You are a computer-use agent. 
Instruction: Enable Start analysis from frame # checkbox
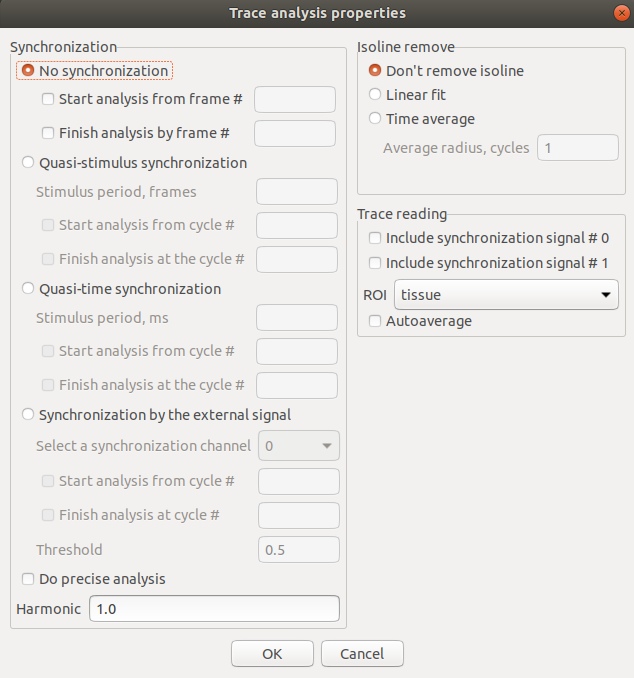click(48, 99)
